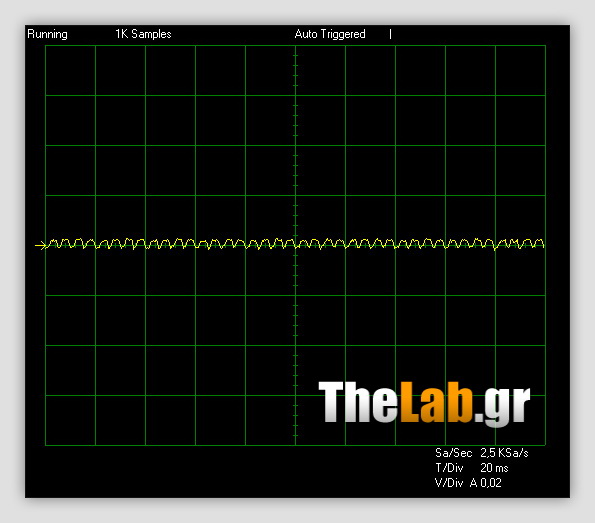This screenshot has height=523, width=595.
Task: Click the 20 ms timebase value
Action: (x=494, y=468)
